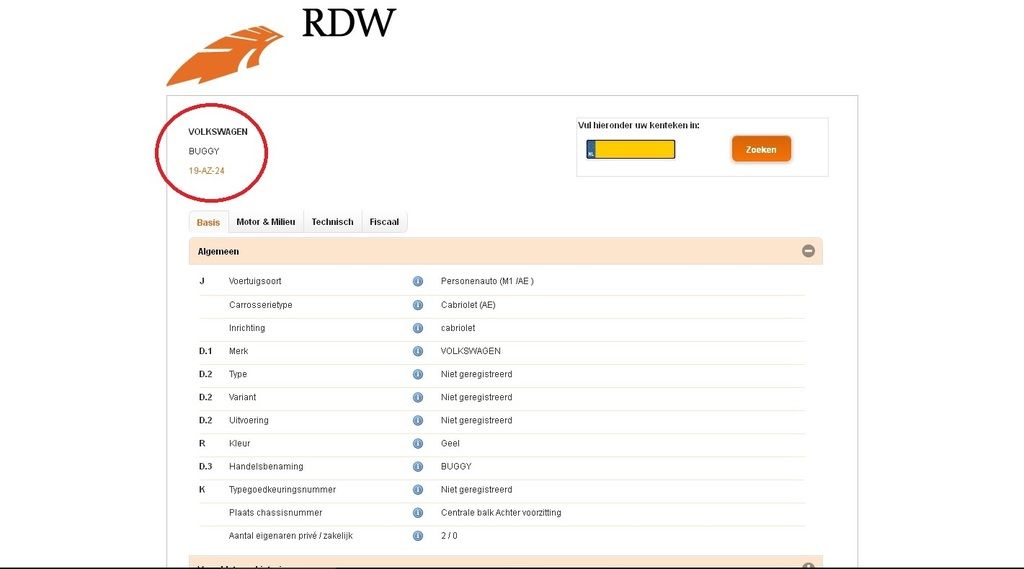Image resolution: width=1024 pixels, height=569 pixels.
Task: Click the owners value 2 / 0
Action: click(449, 536)
